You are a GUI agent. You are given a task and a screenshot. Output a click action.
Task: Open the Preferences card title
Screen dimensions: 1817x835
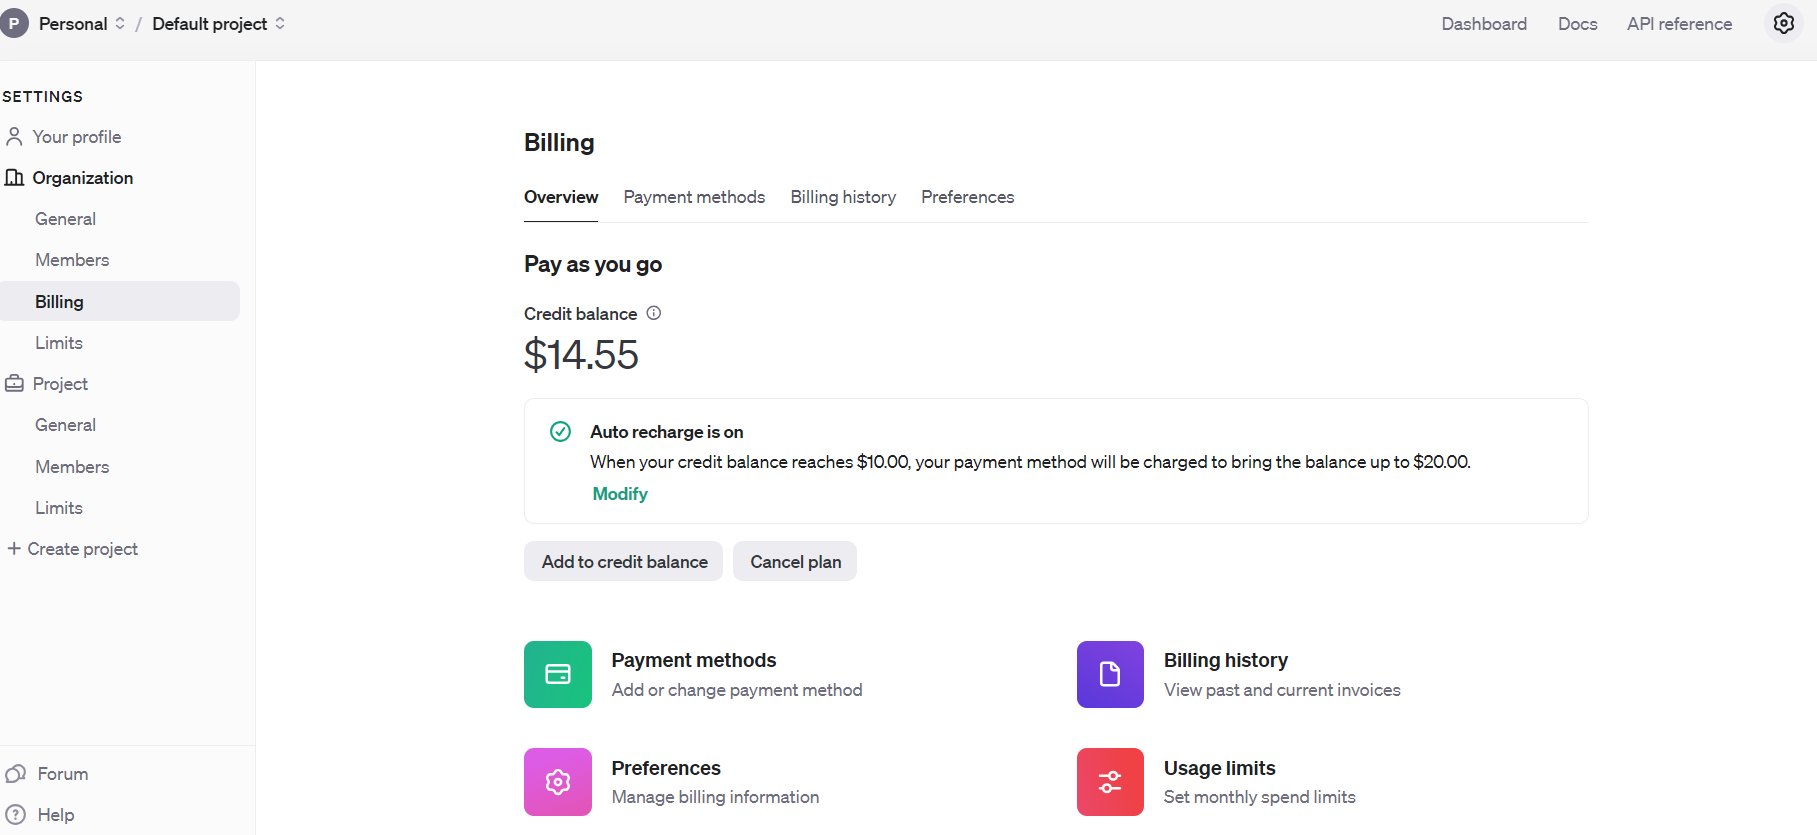click(x=666, y=768)
